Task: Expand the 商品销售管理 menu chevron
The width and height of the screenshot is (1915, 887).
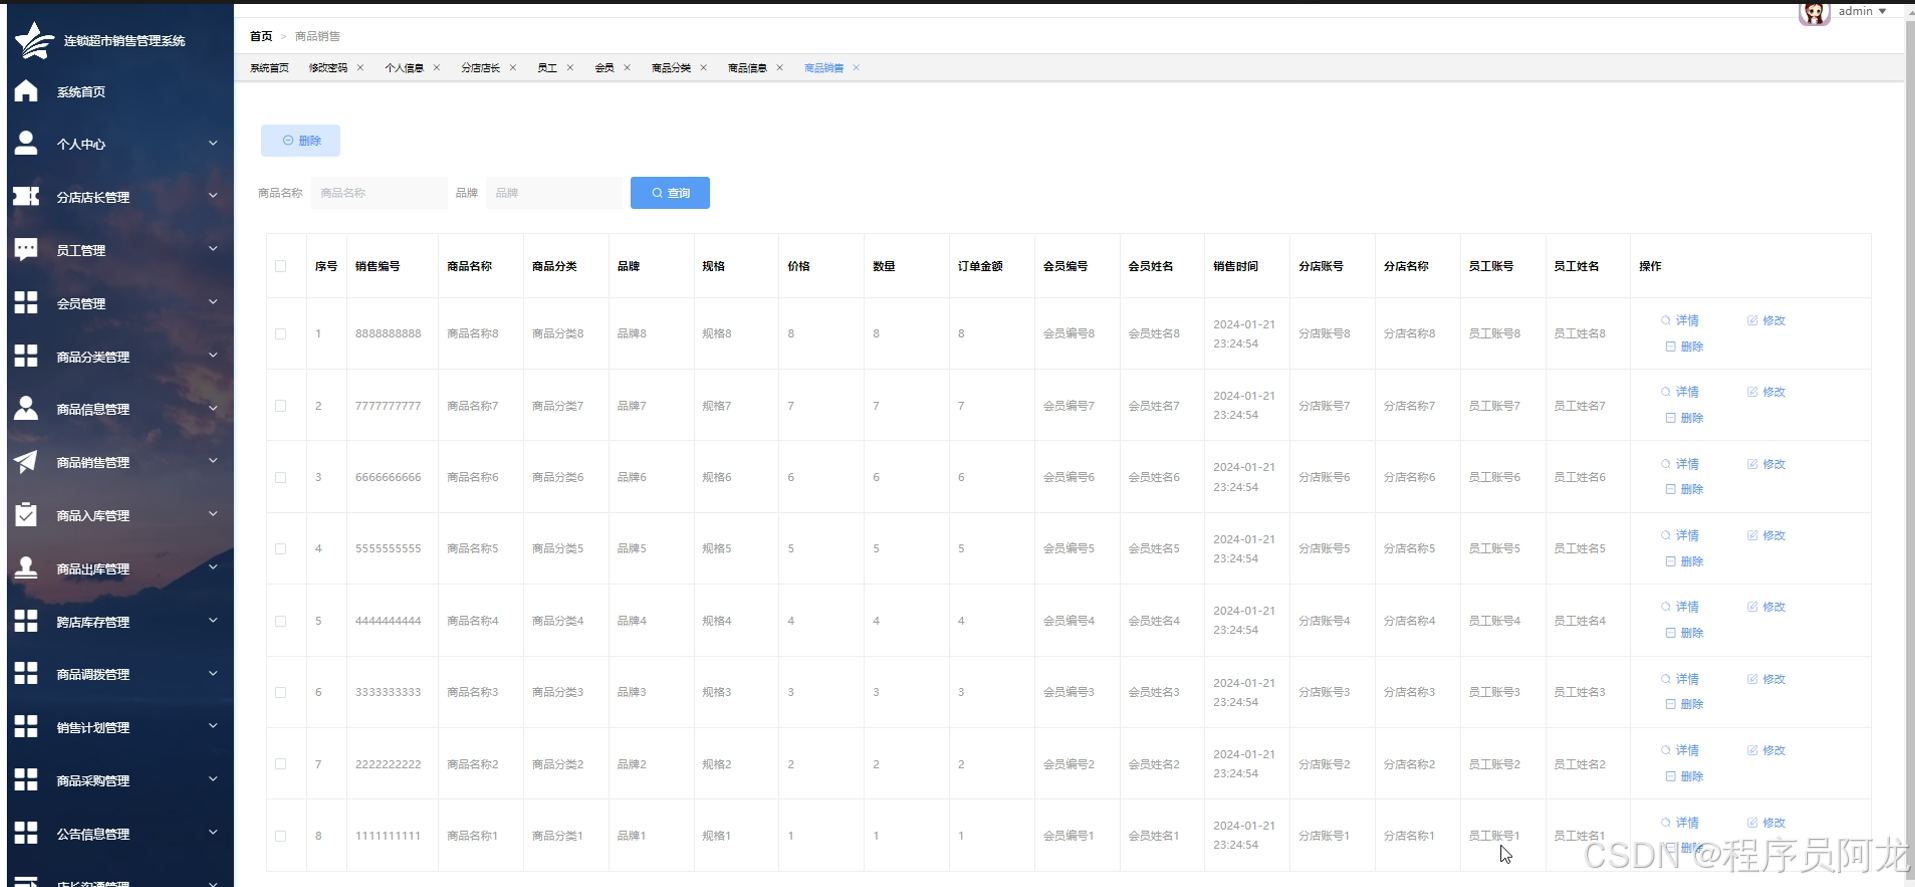Action: click(213, 461)
